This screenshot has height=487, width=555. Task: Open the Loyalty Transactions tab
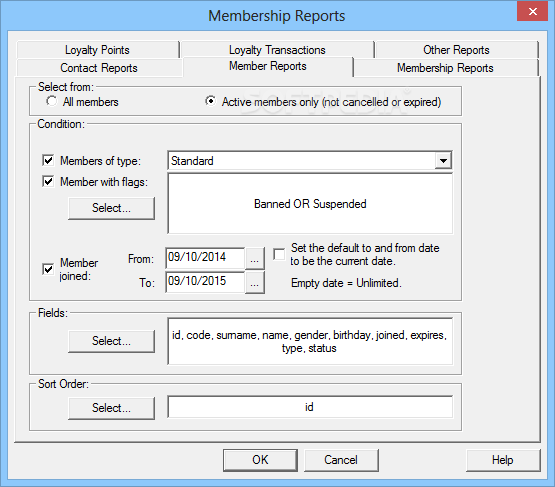(x=277, y=50)
